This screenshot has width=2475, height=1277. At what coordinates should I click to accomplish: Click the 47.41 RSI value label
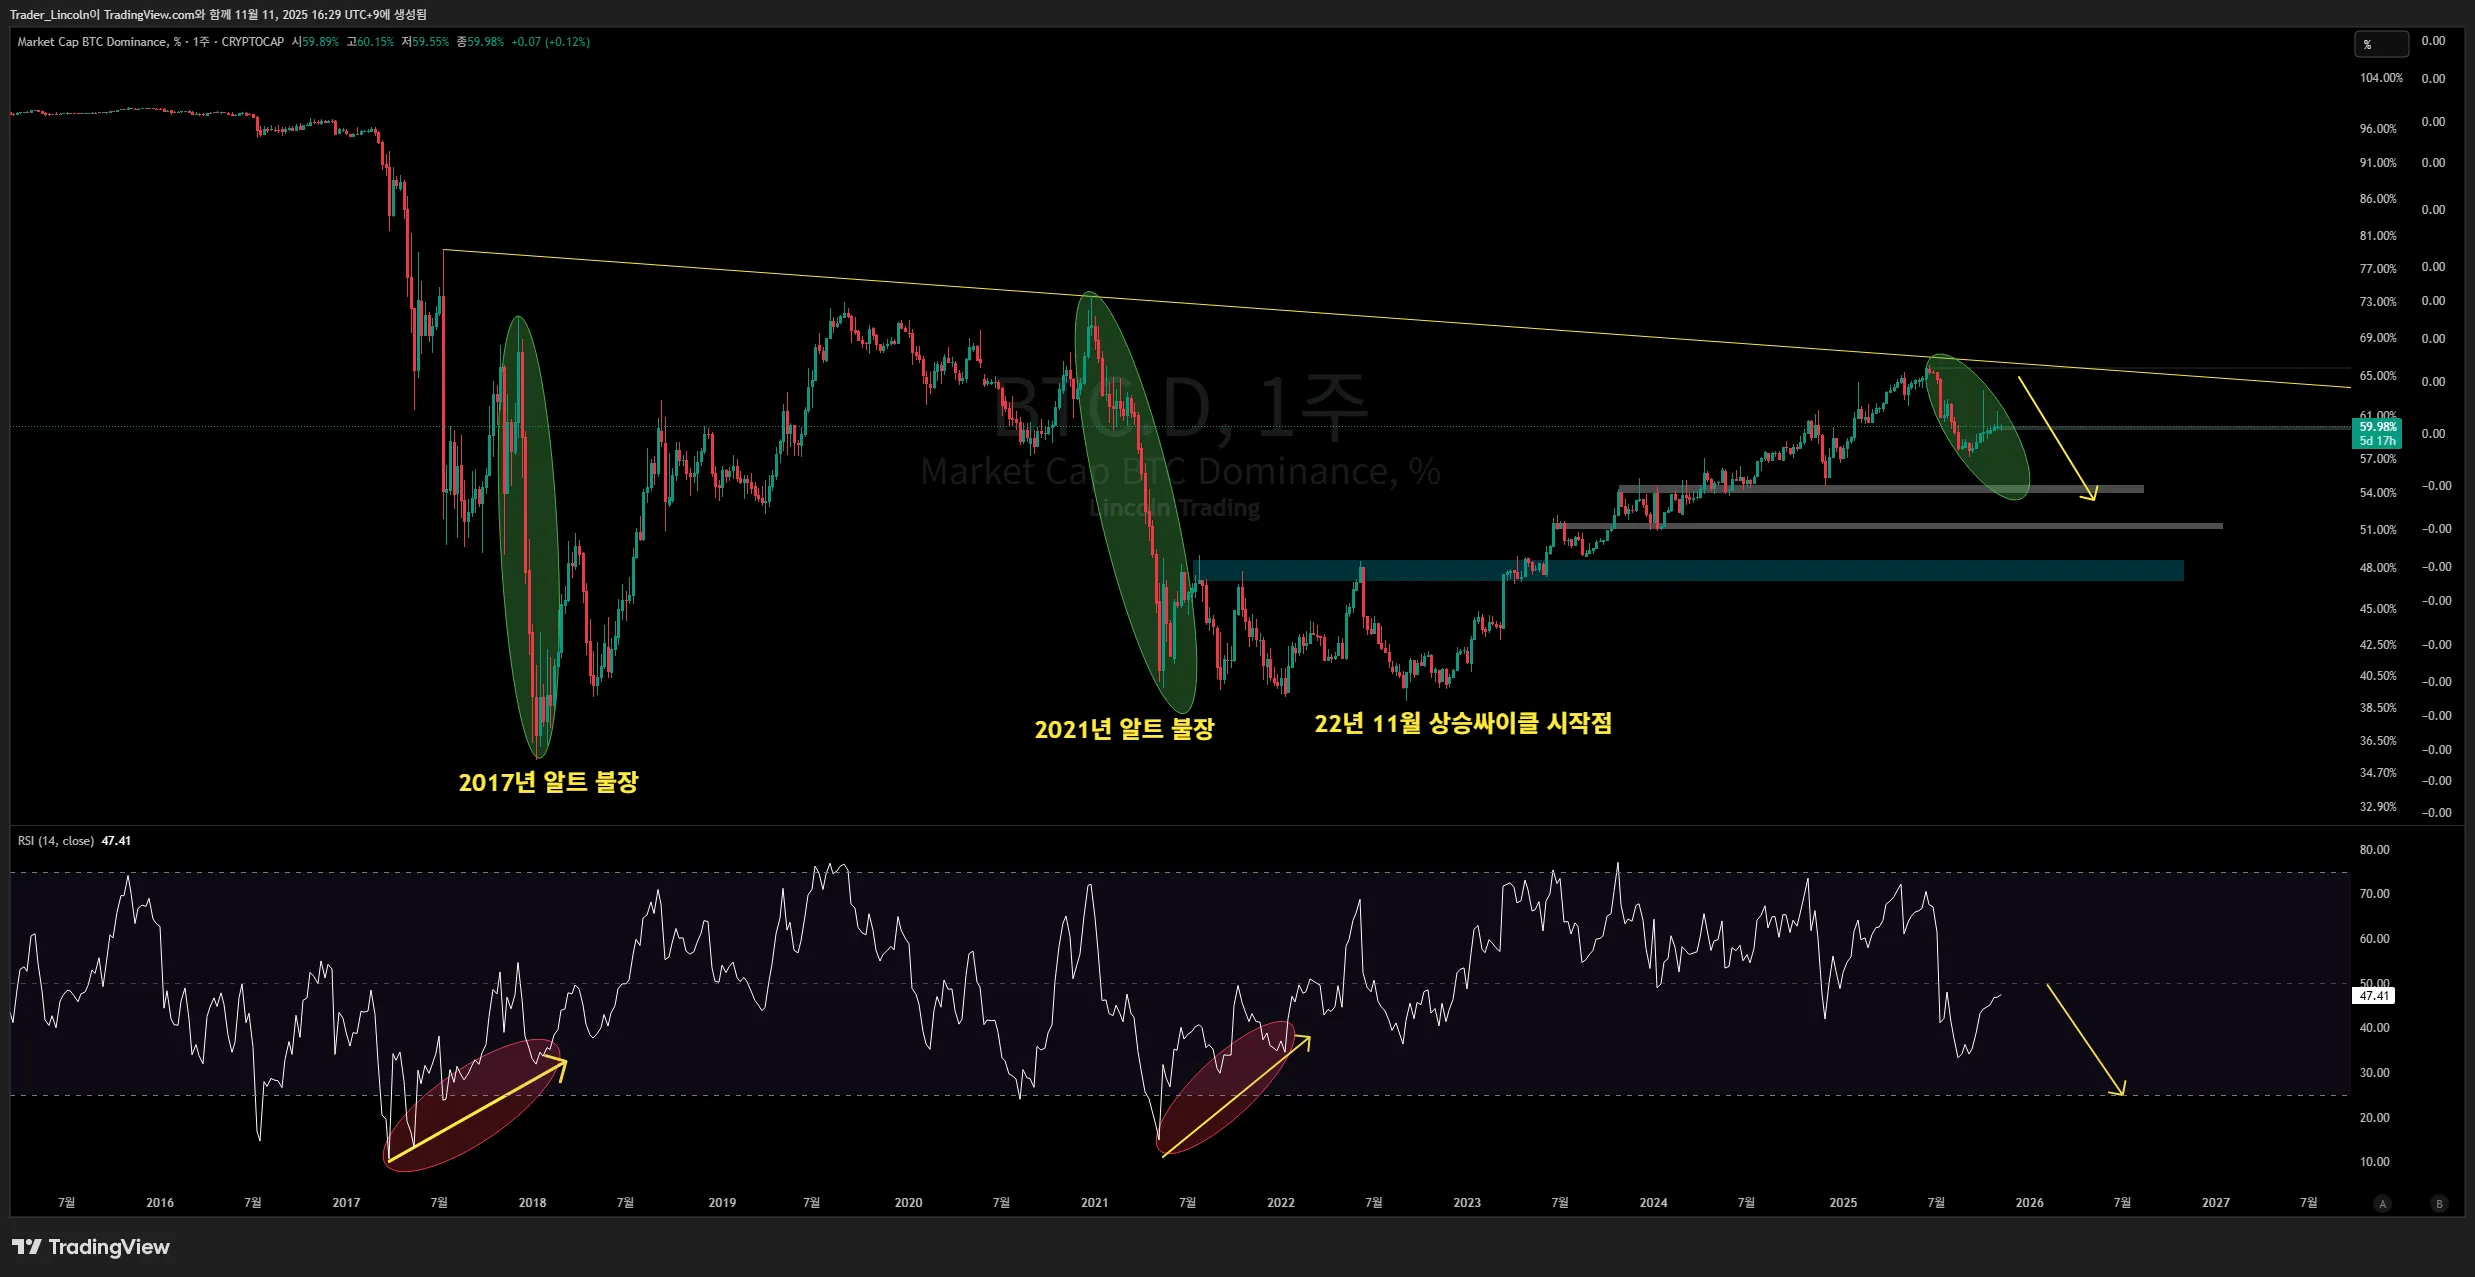pyautogui.click(x=2373, y=995)
